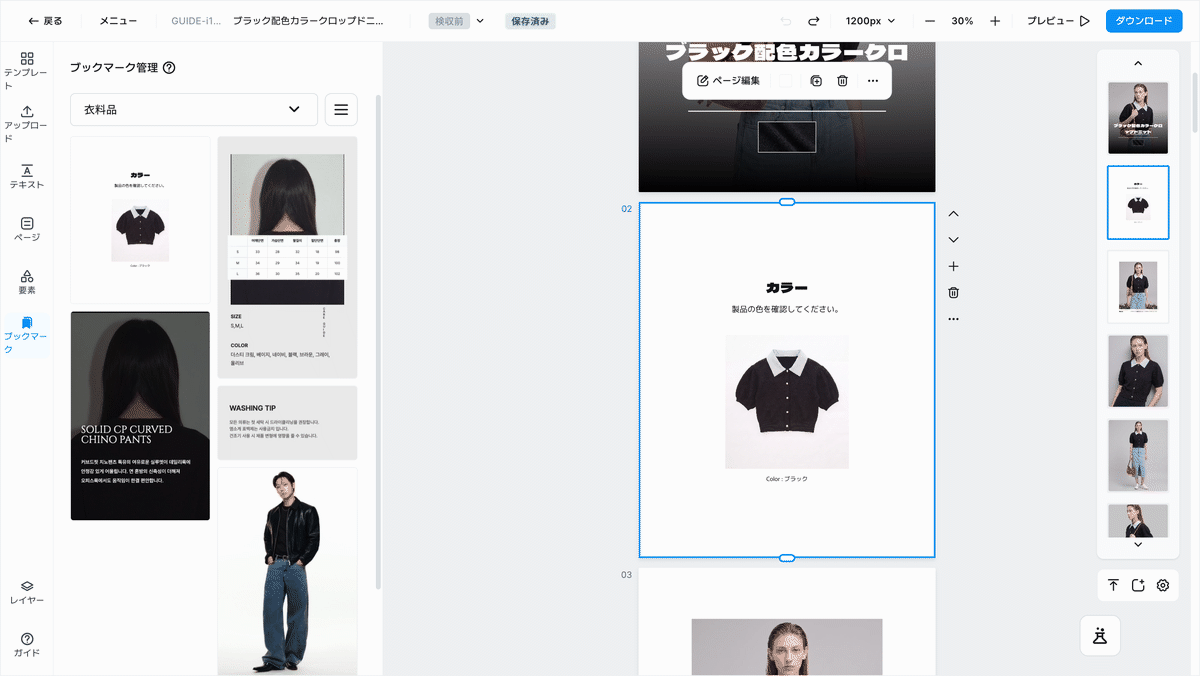Select the leather jacket model bookmark thumbnail
Screen dimensions: 1200x676
[x=287, y=571]
